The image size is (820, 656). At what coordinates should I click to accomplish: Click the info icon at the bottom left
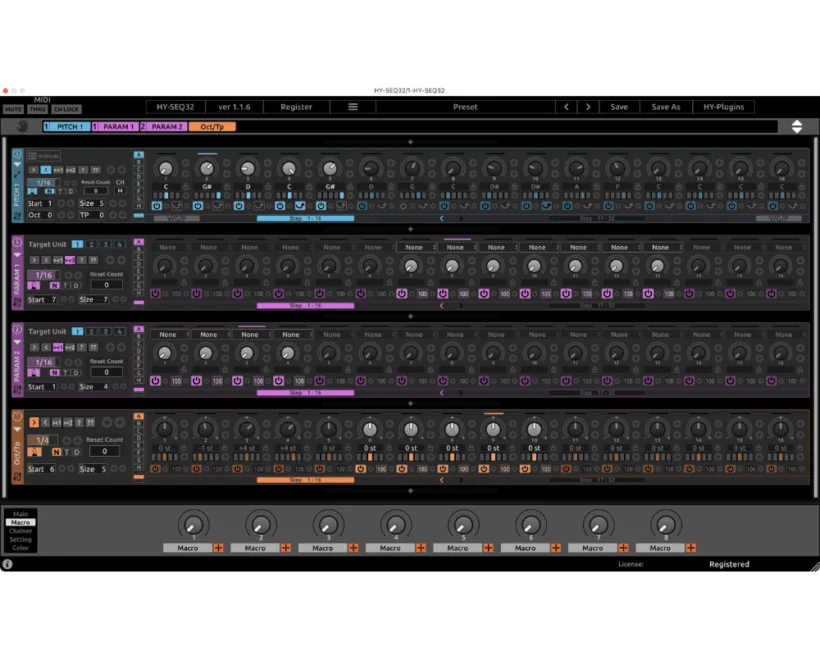click(10, 564)
